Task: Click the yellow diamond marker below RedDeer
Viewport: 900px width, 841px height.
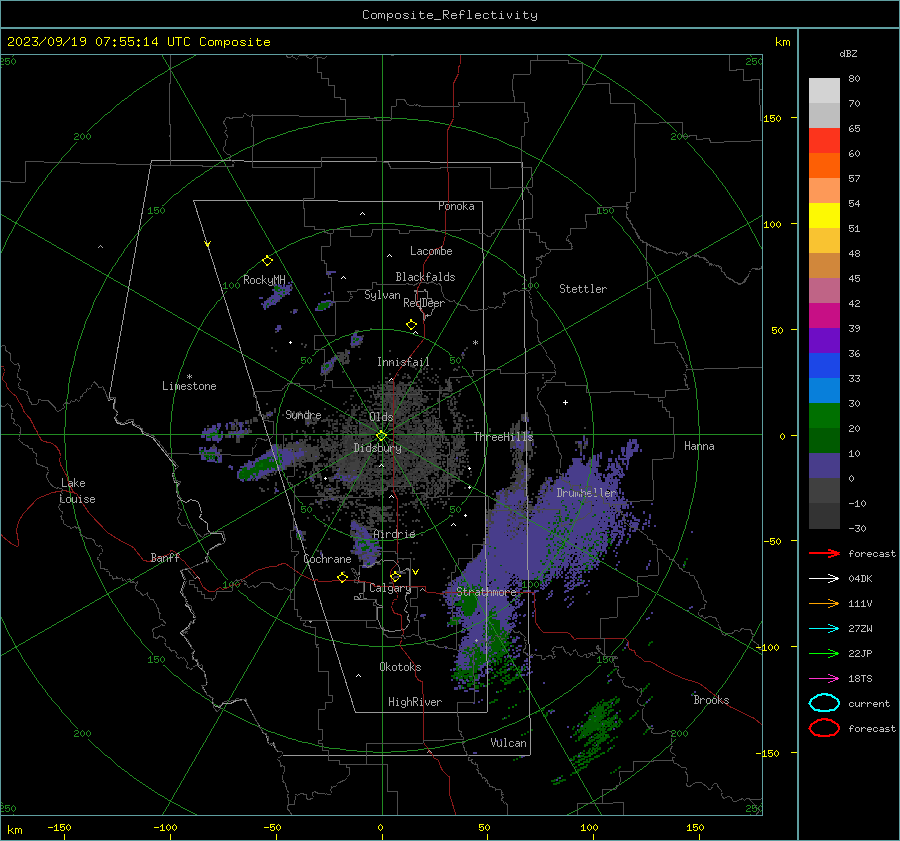Action: (411, 325)
